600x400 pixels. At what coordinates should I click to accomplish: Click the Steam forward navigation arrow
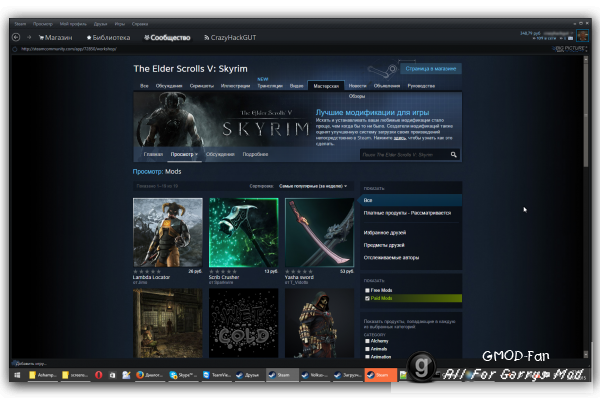coord(29,37)
